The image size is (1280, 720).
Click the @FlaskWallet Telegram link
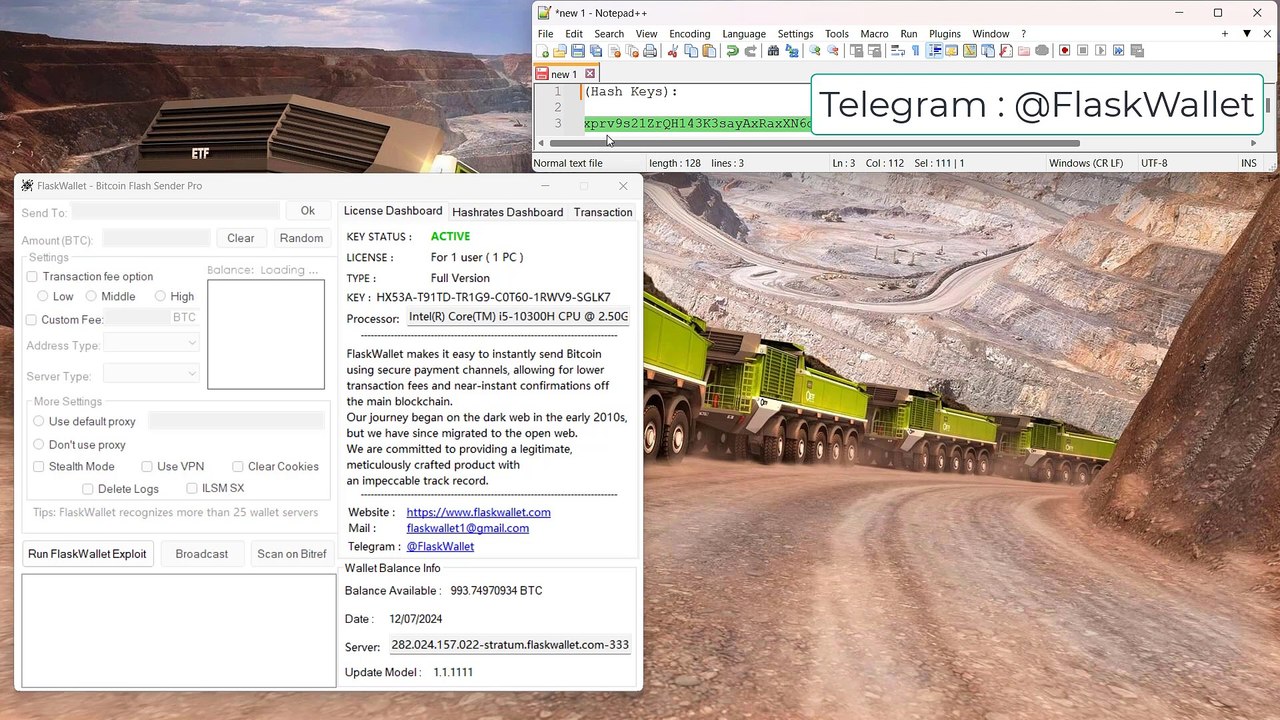pyautogui.click(x=440, y=546)
